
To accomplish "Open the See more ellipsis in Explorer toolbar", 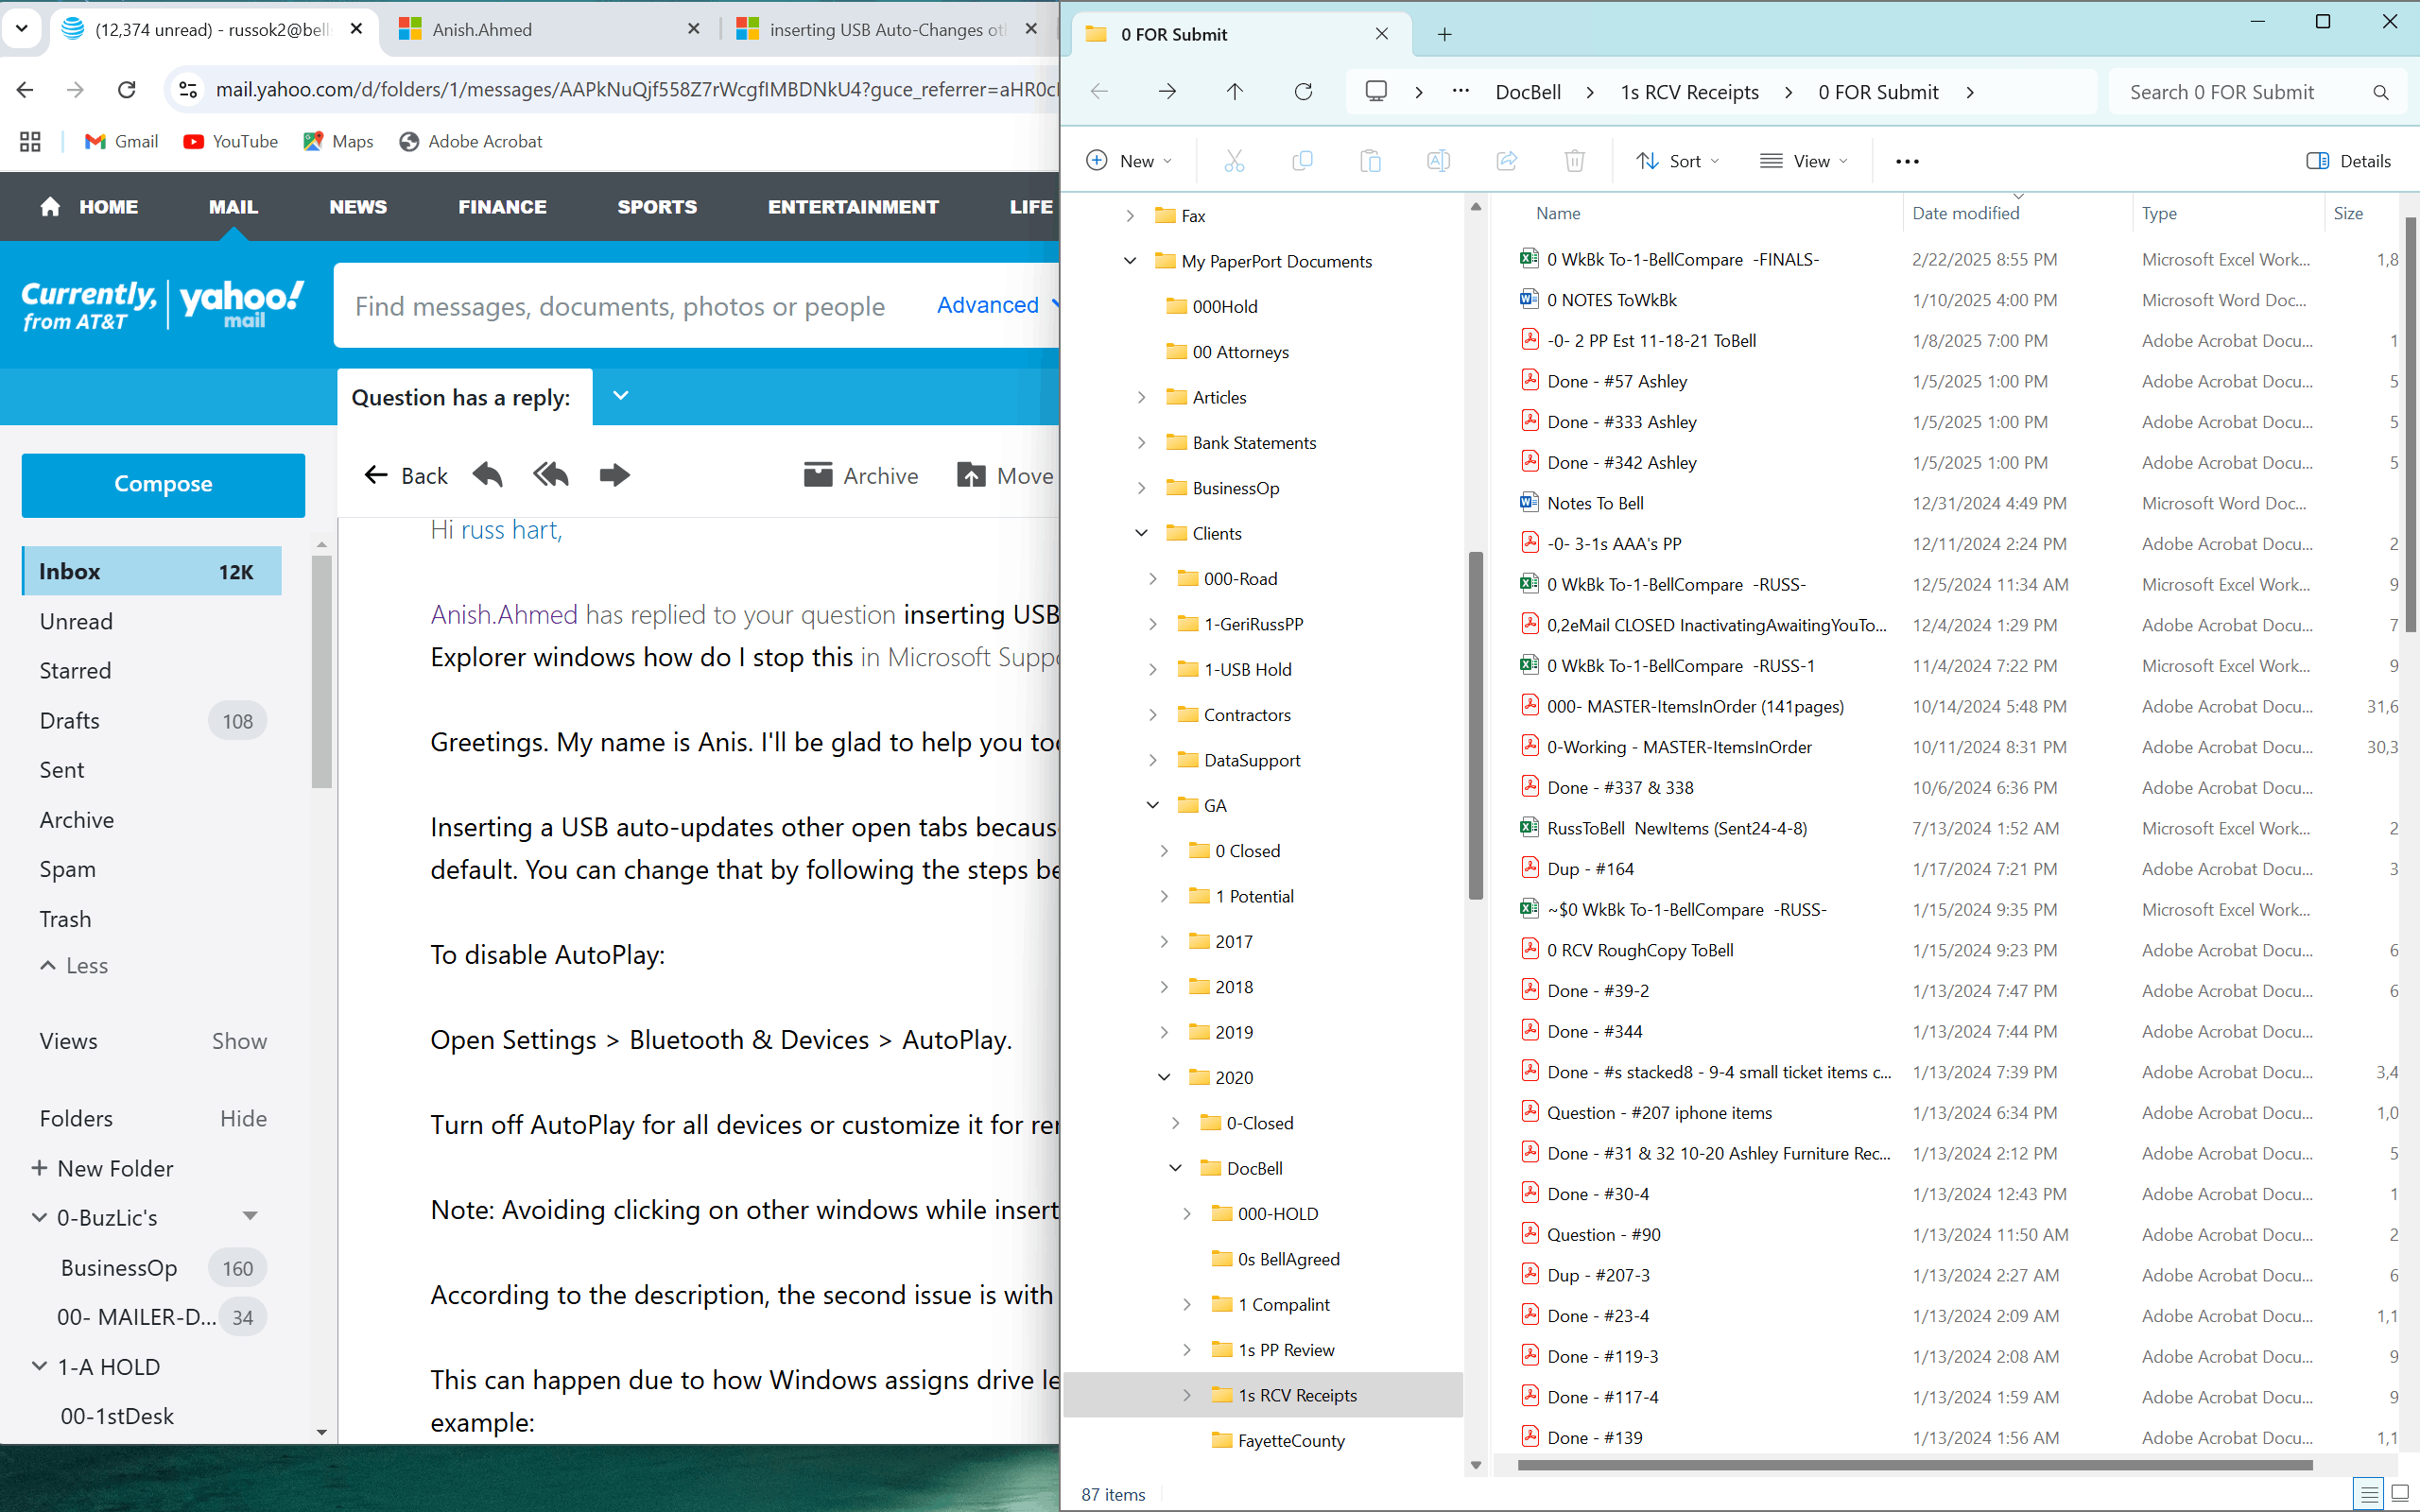I will click(x=1907, y=161).
